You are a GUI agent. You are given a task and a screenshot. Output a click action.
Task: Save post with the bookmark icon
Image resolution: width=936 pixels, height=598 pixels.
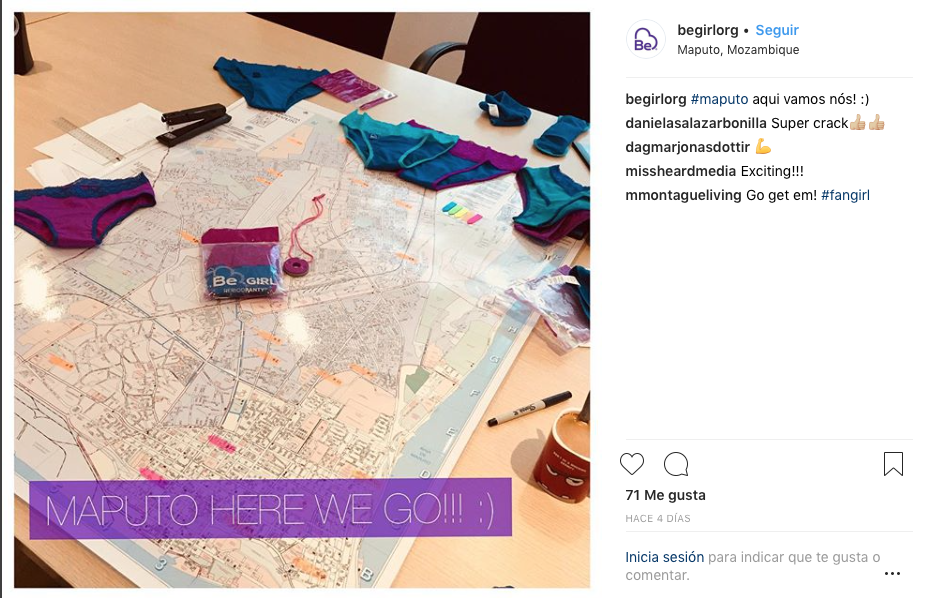[x=893, y=464]
